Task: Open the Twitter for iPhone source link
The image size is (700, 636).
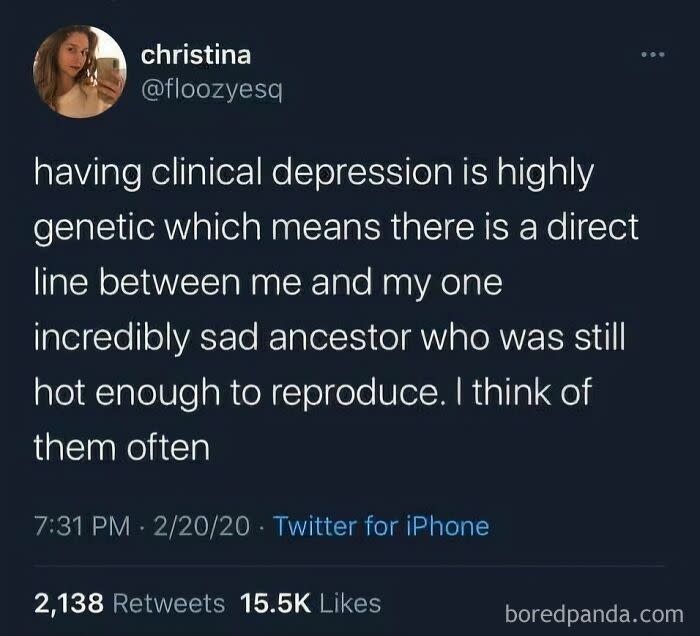Action: [x=381, y=525]
